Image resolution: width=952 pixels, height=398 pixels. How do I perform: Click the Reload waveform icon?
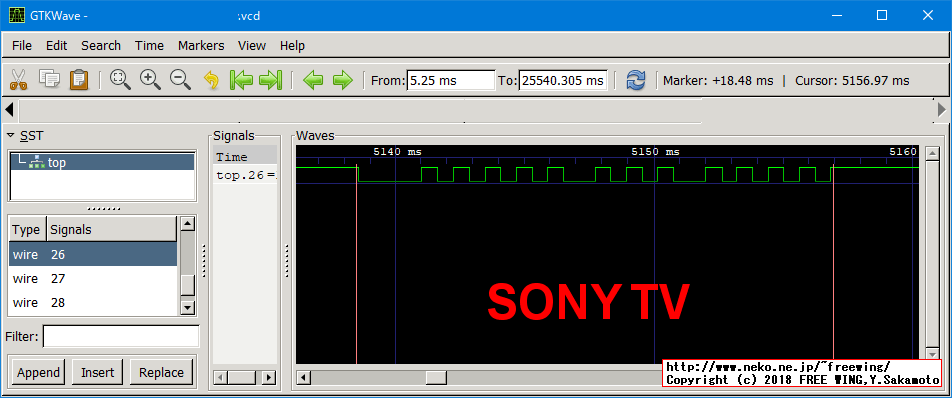[636, 80]
